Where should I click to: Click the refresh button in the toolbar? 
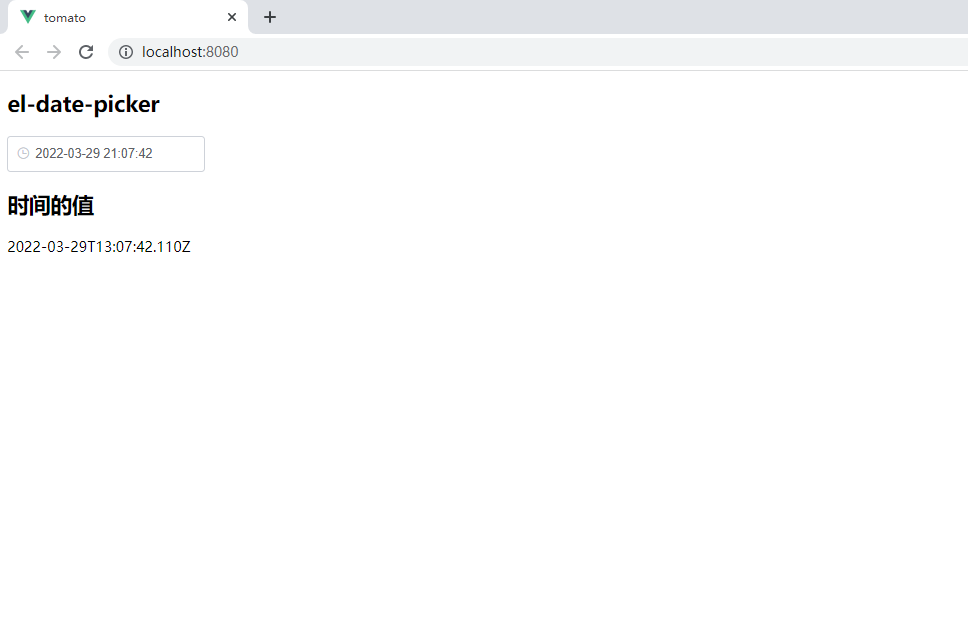pyautogui.click(x=86, y=51)
